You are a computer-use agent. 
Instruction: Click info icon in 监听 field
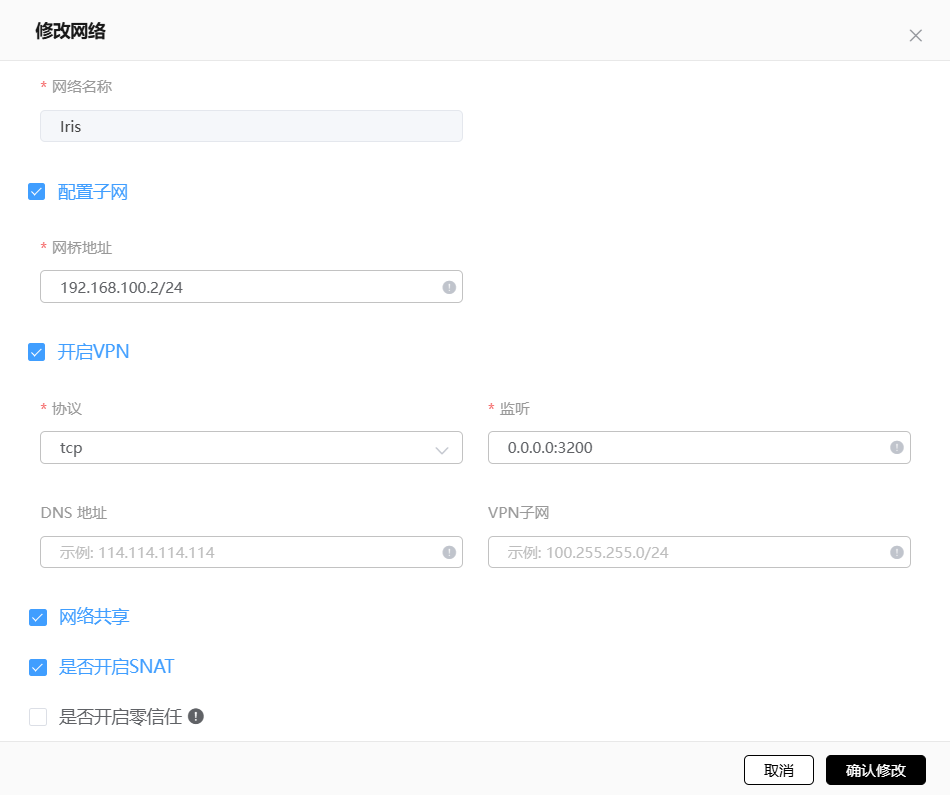point(897,447)
